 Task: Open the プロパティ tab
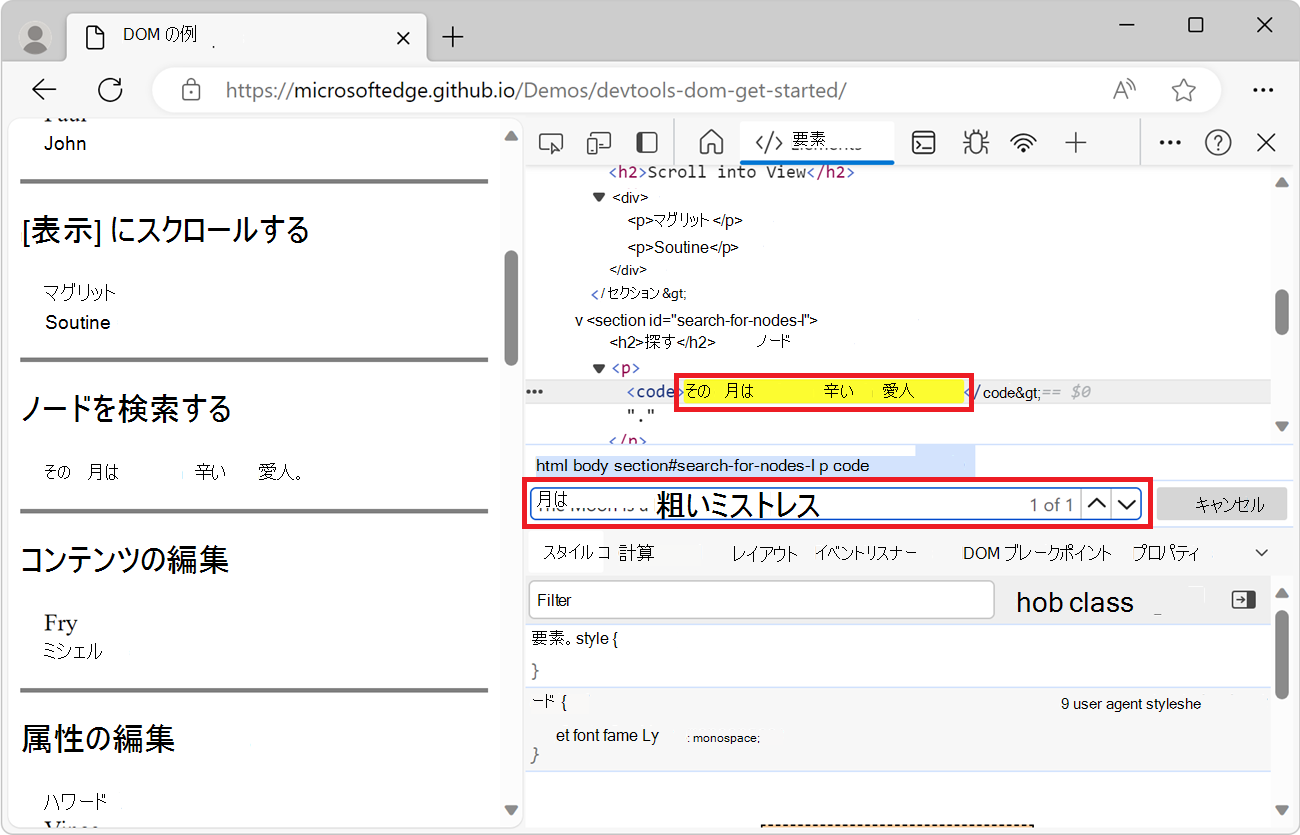(1166, 553)
